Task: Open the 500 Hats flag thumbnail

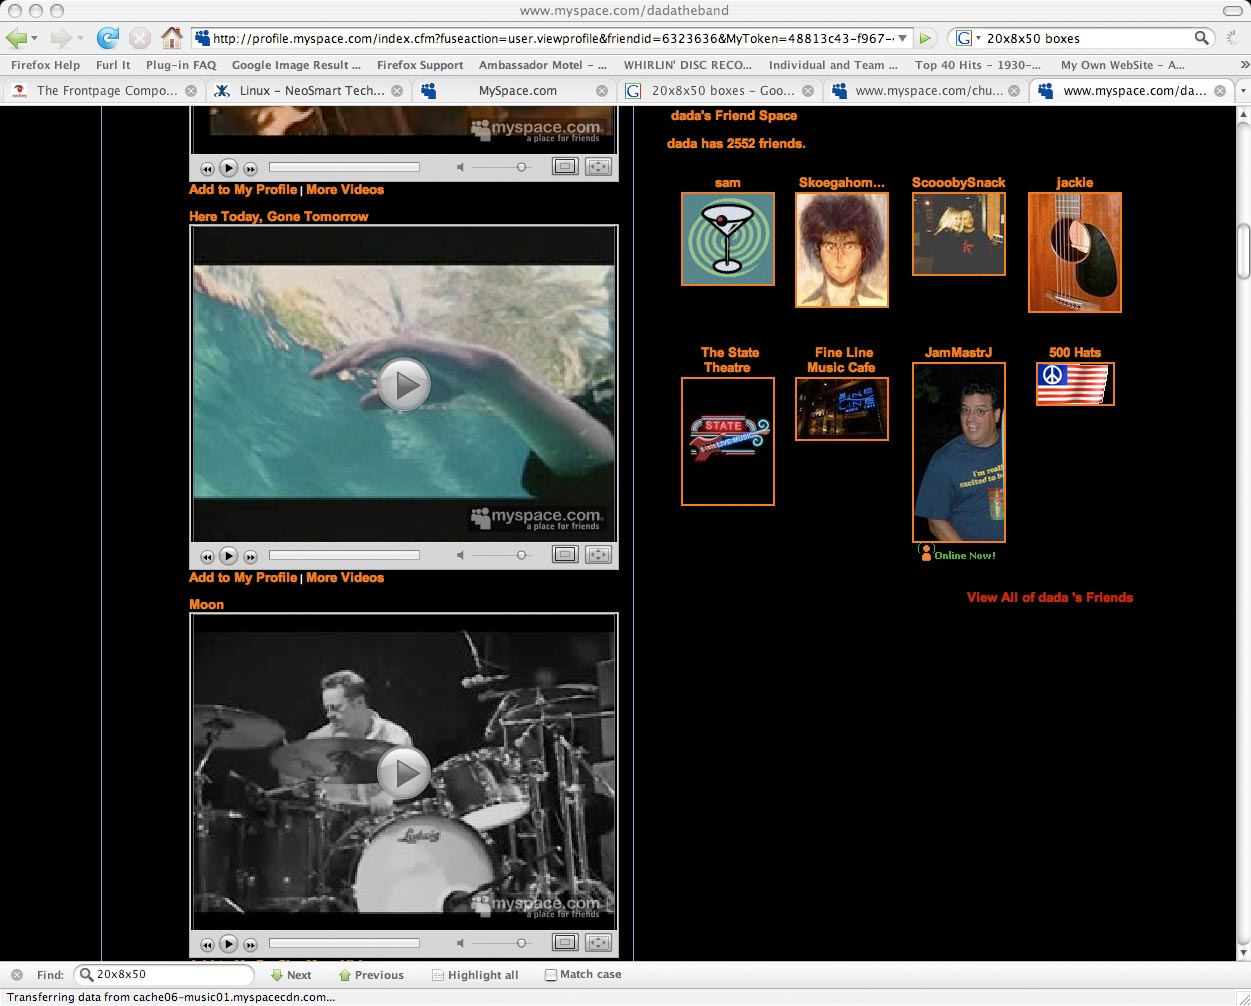Action: (x=1075, y=384)
